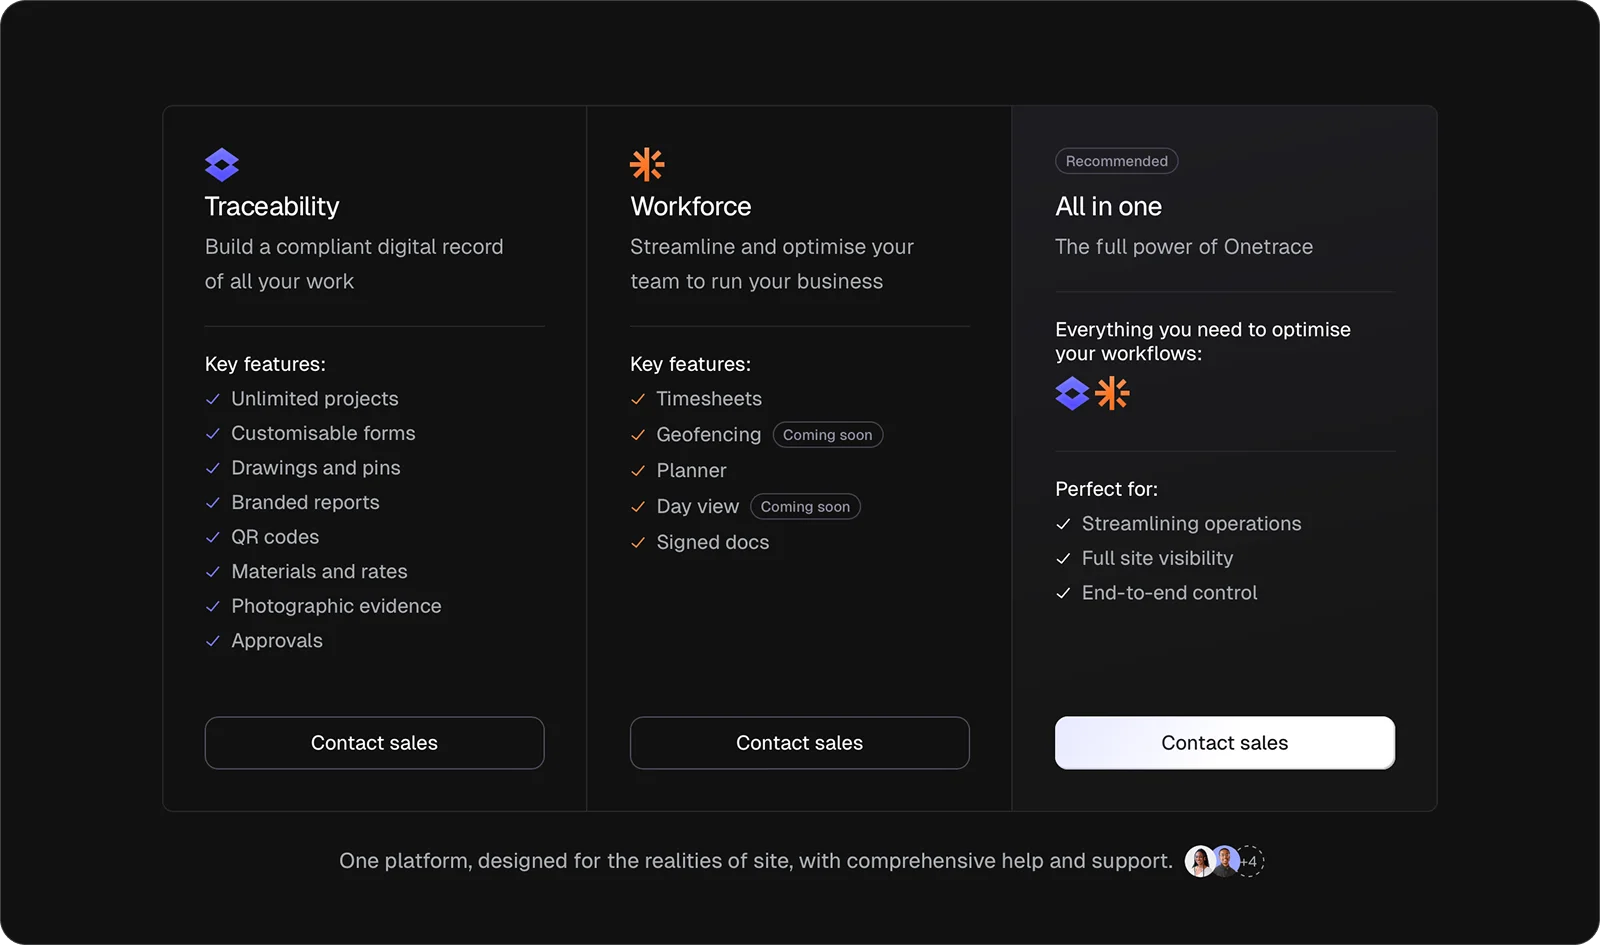Image resolution: width=1600 pixels, height=945 pixels.
Task: Select the orange Workforce asterisk icon
Action: point(647,163)
